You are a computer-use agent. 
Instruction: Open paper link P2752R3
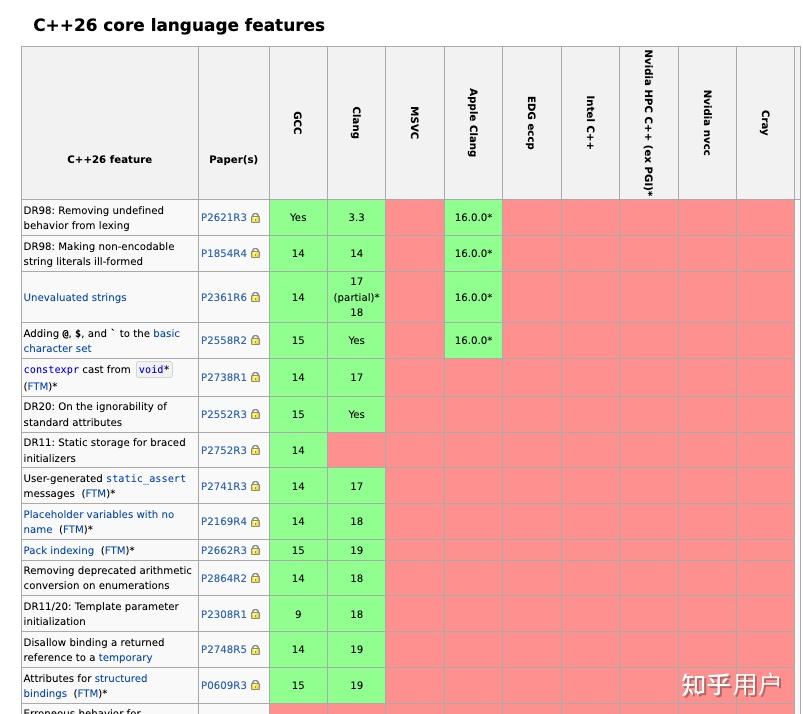click(x=223, y=450)
